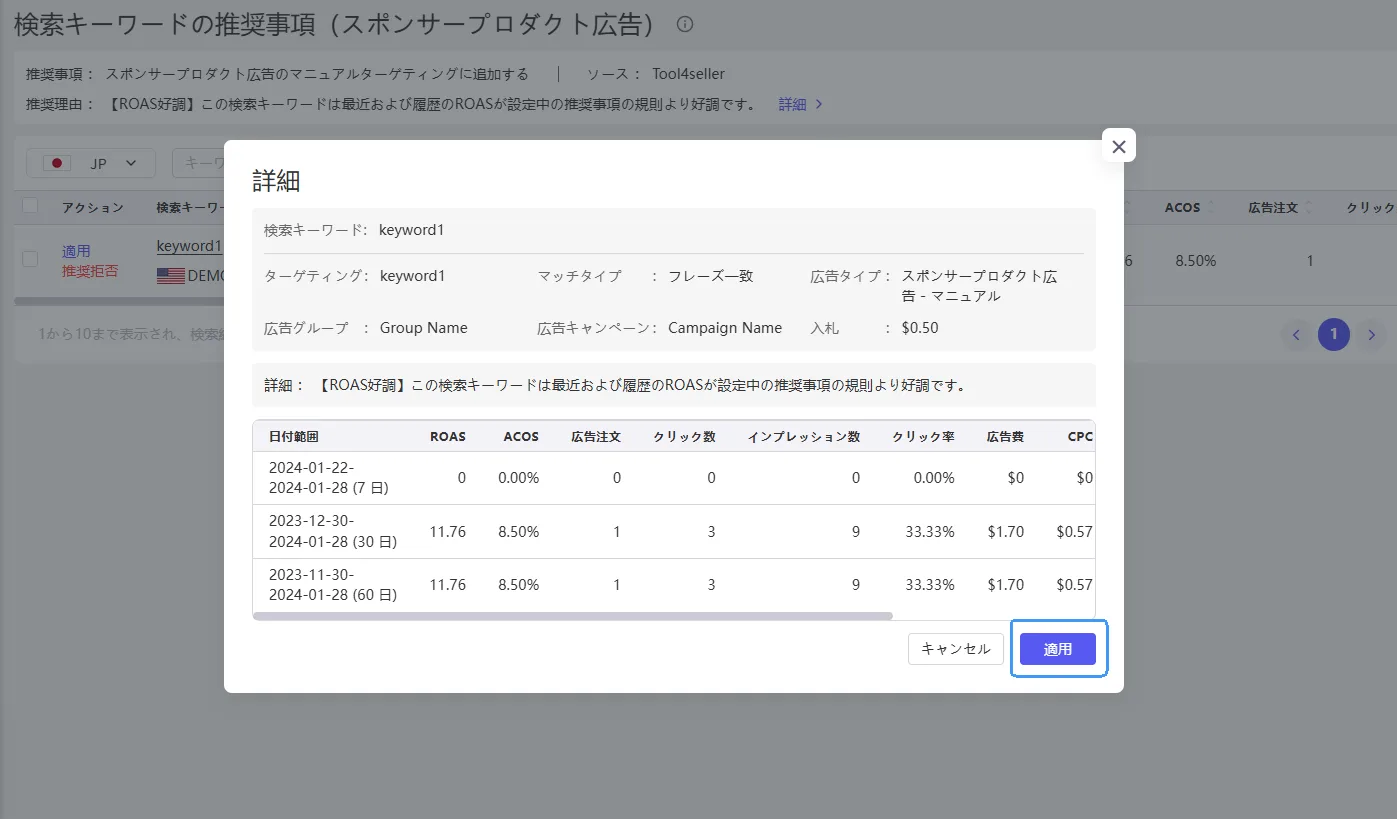Click Campaign Name value
The height and width of the screenshot is (819, 1397).
coord(725,328)
